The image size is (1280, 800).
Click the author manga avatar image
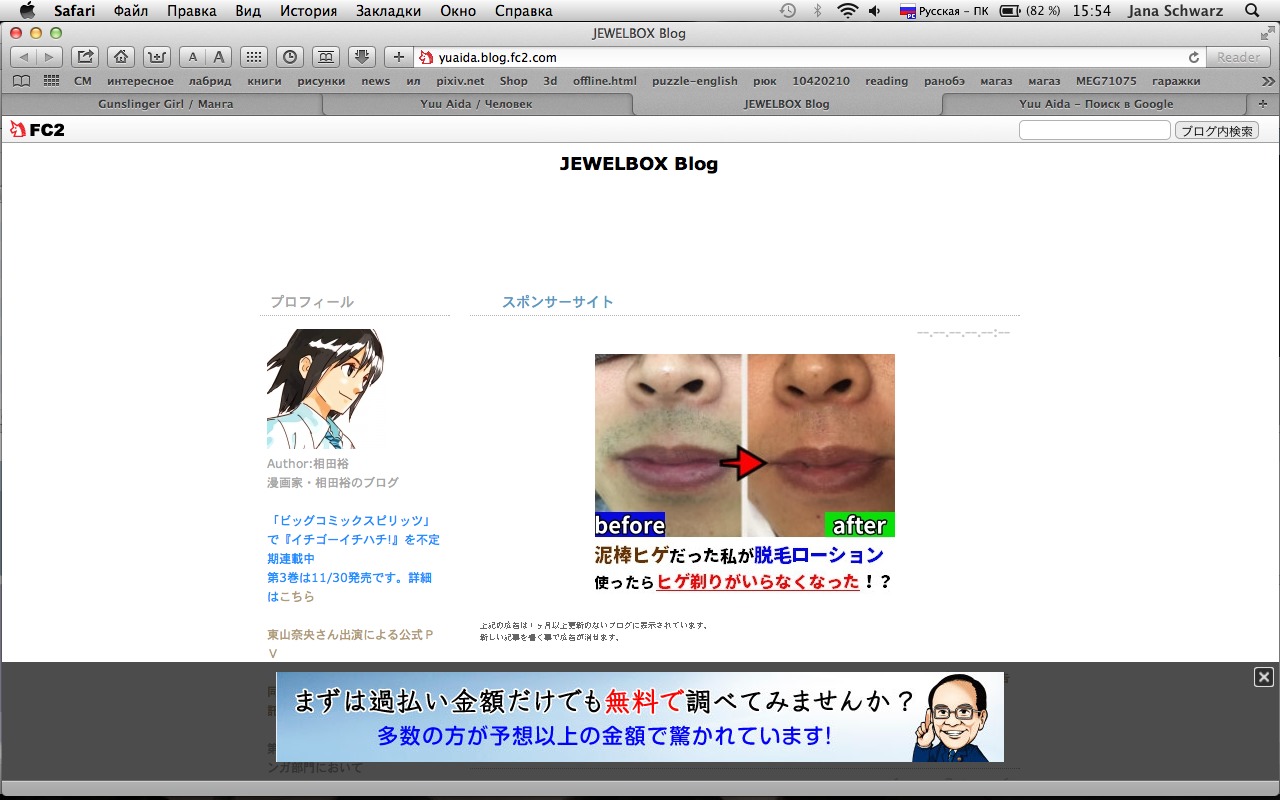(324, 389)
